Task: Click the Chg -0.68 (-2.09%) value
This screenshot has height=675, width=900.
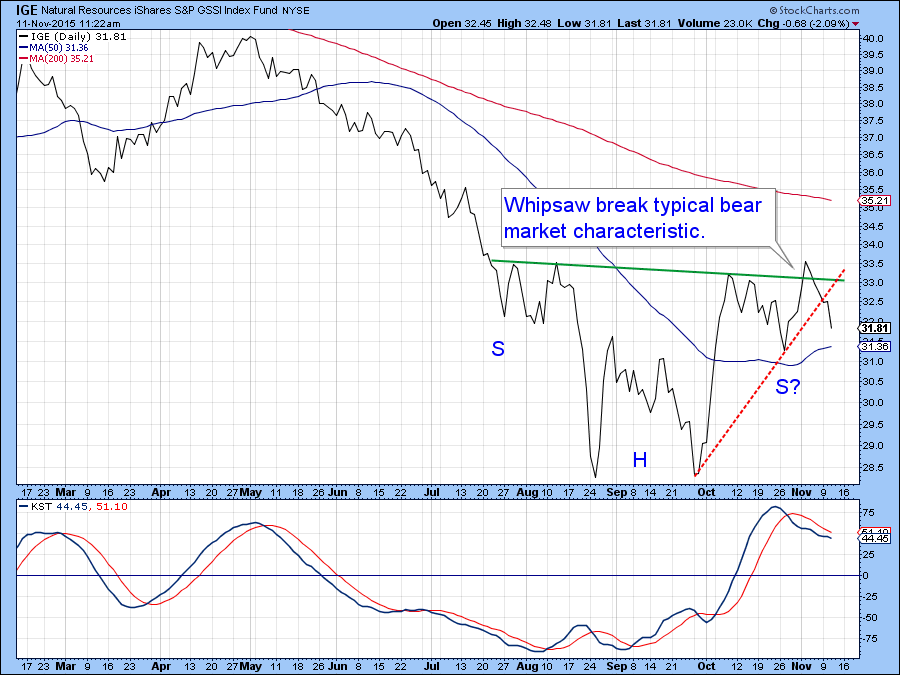Action: 804,24
